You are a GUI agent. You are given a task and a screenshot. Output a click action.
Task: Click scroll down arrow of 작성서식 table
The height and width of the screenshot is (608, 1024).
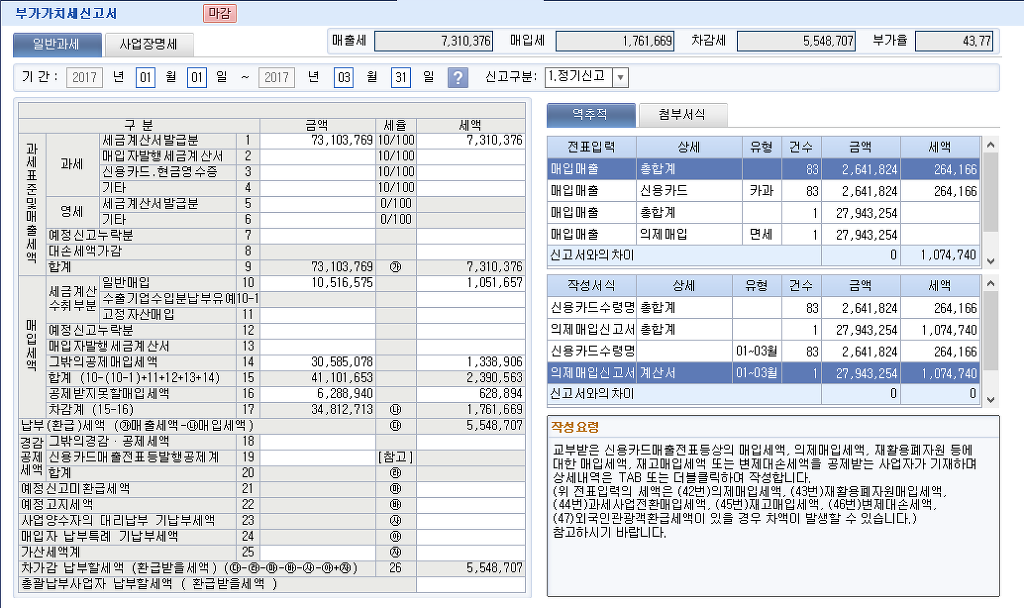(991, 399)
